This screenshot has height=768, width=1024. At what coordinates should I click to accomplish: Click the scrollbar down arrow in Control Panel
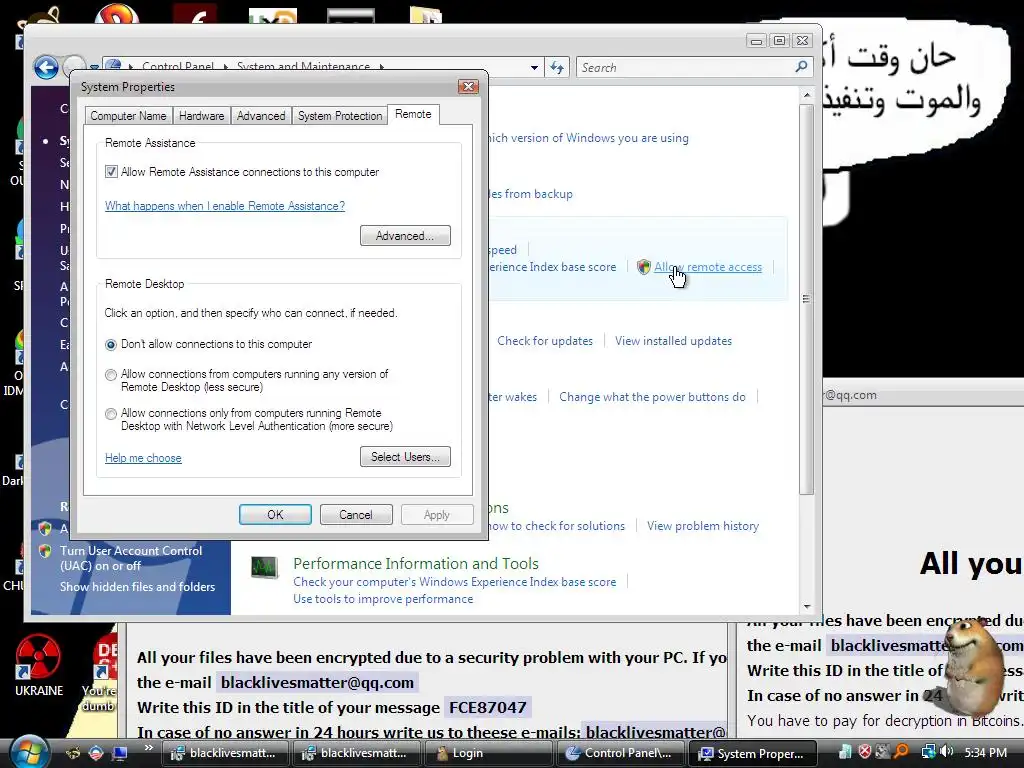[x=807, y=607]
